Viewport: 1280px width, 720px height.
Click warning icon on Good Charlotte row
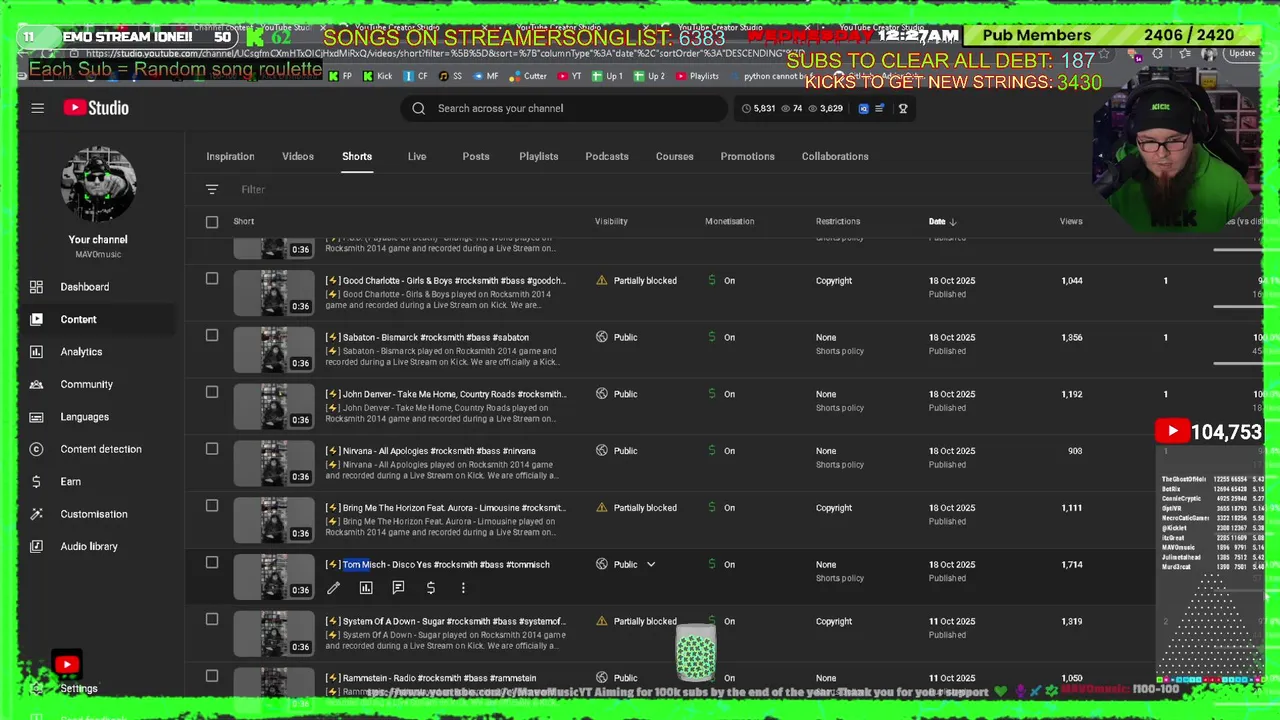[x=602, y=281]
